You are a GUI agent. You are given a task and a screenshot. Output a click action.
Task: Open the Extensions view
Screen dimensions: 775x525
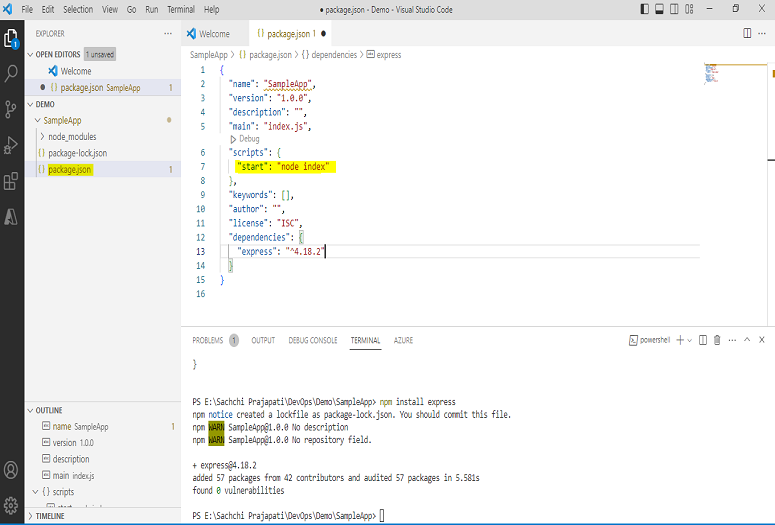click(x=11, y=181)
